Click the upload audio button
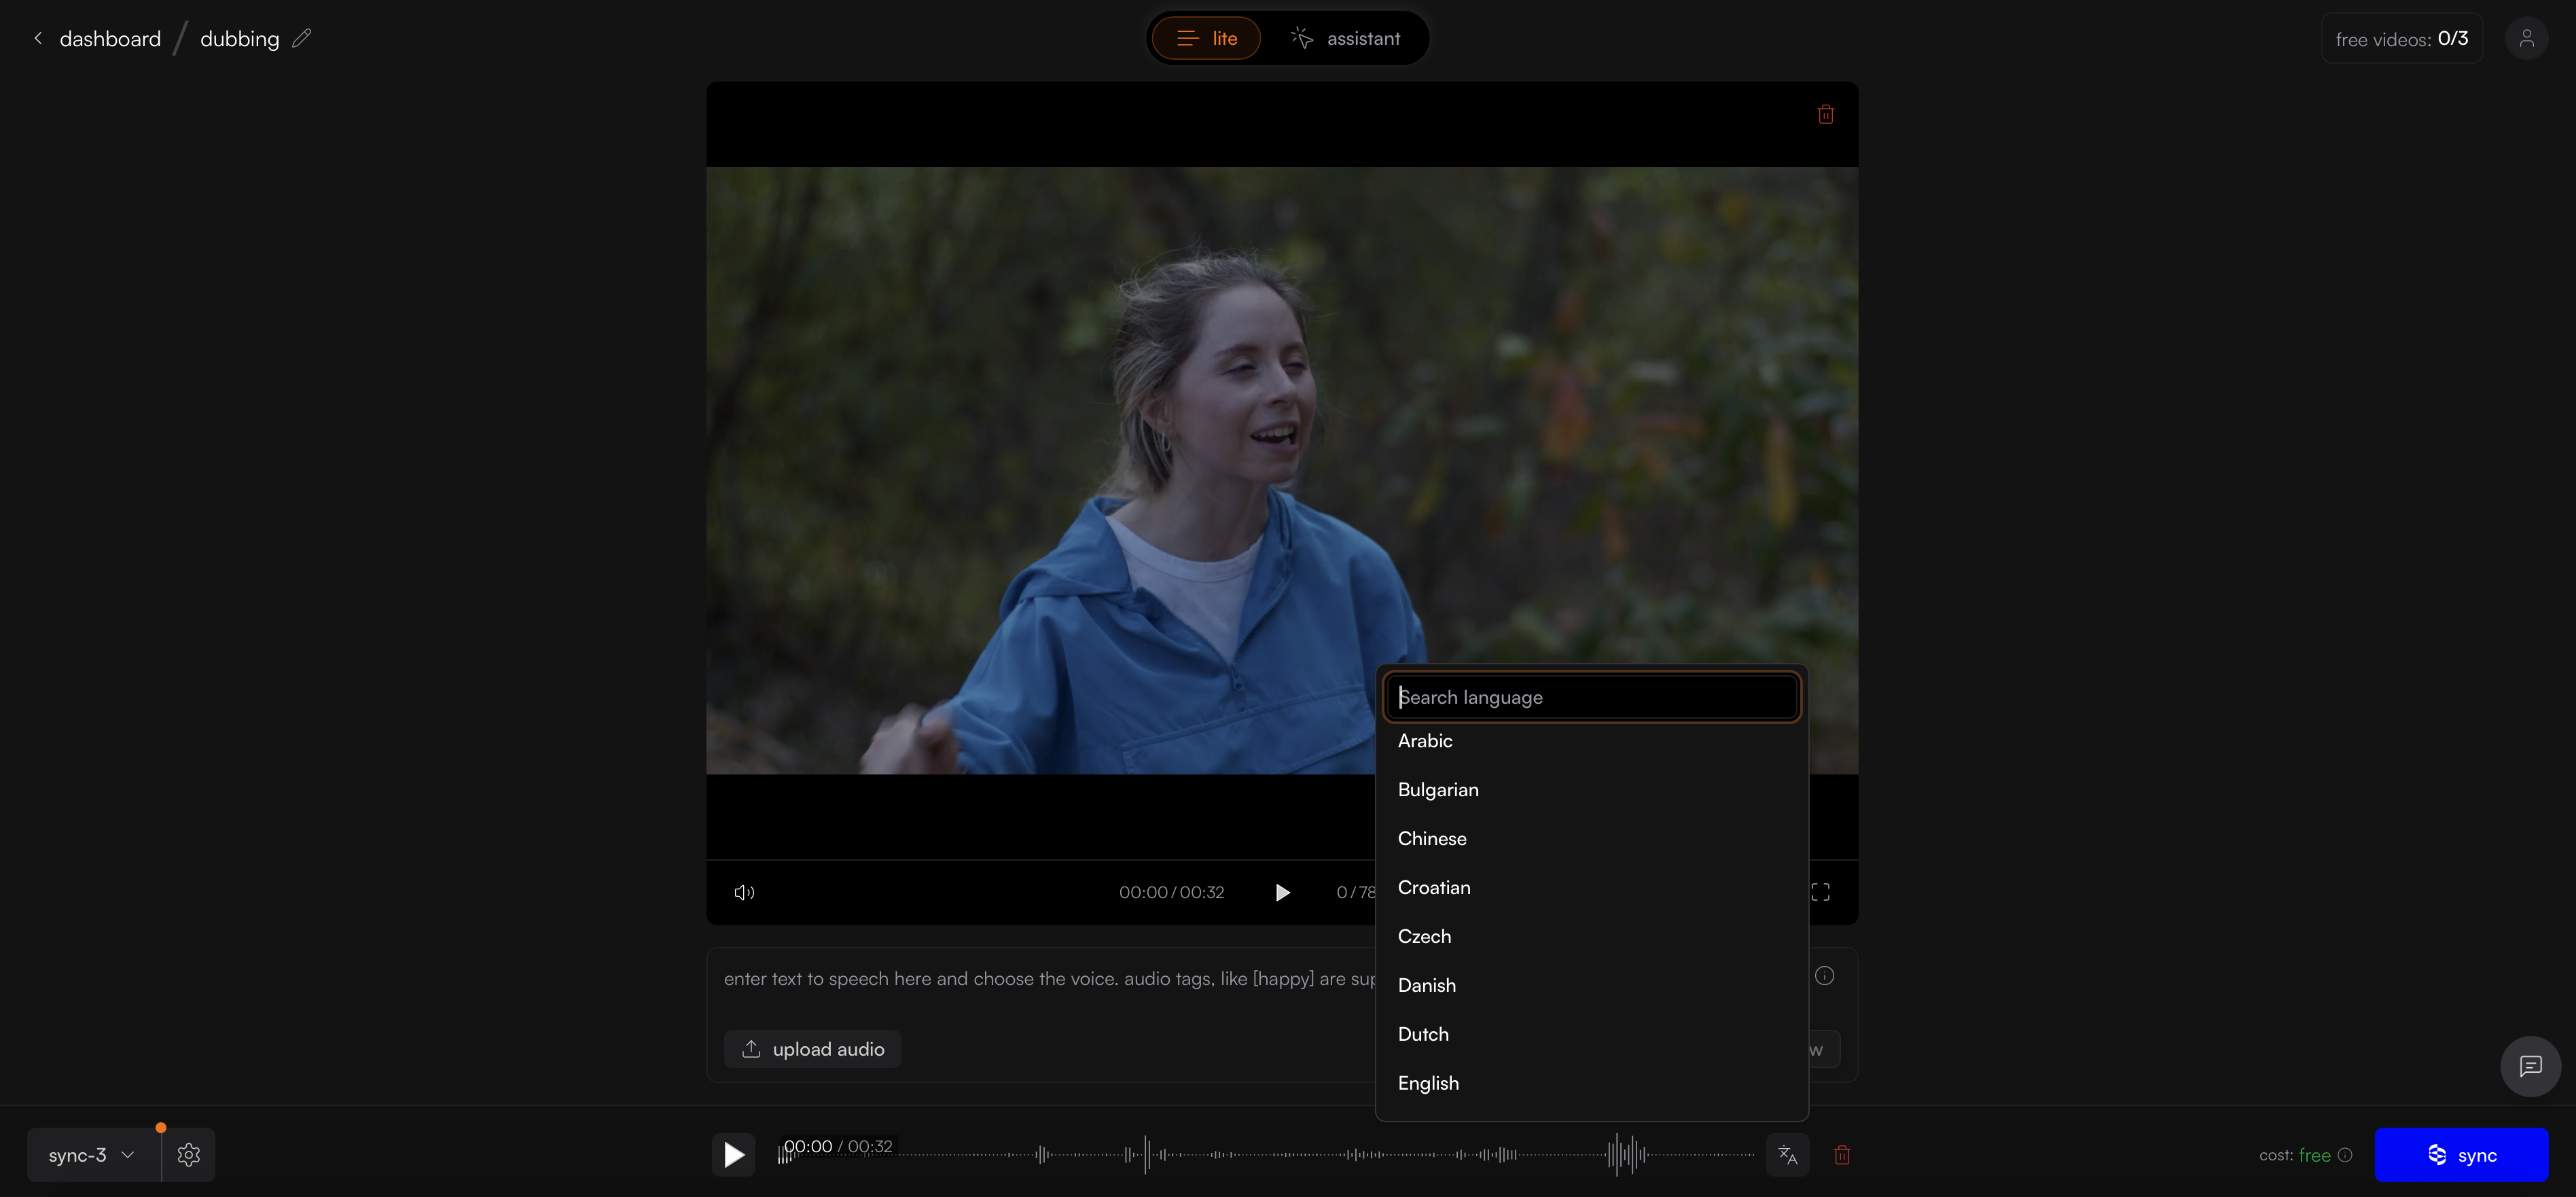 click(812, 1049)
